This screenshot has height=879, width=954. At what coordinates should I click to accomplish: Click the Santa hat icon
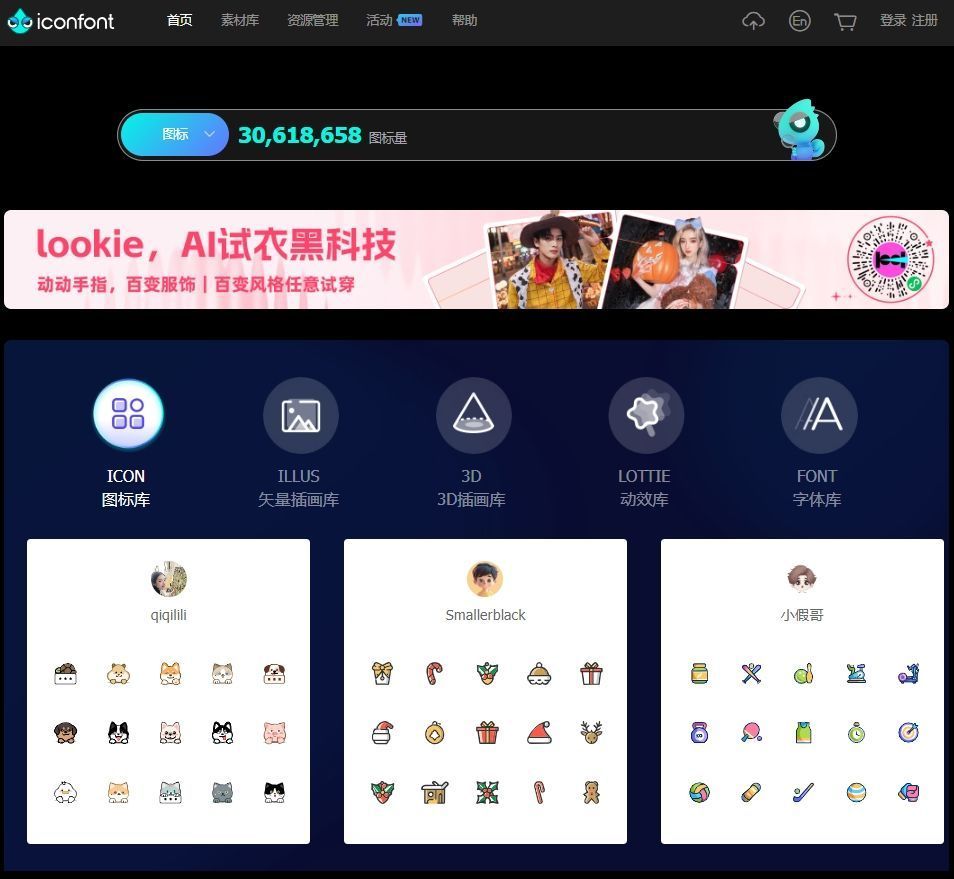click(x=539, y=733)
